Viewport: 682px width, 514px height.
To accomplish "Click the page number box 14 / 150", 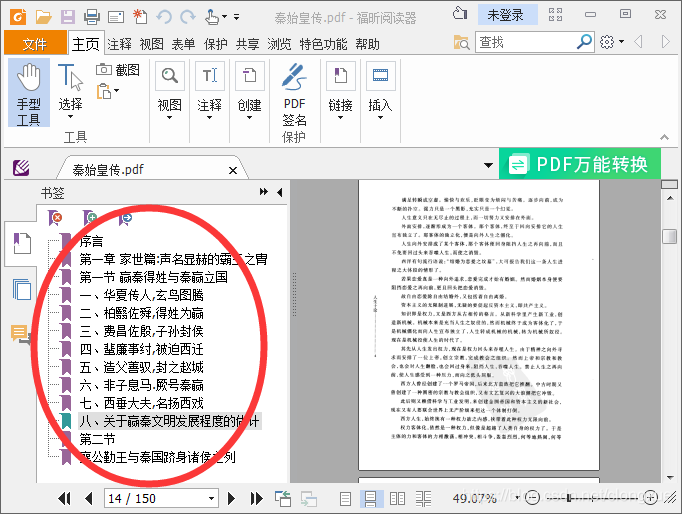I will (x=161, y=498).
